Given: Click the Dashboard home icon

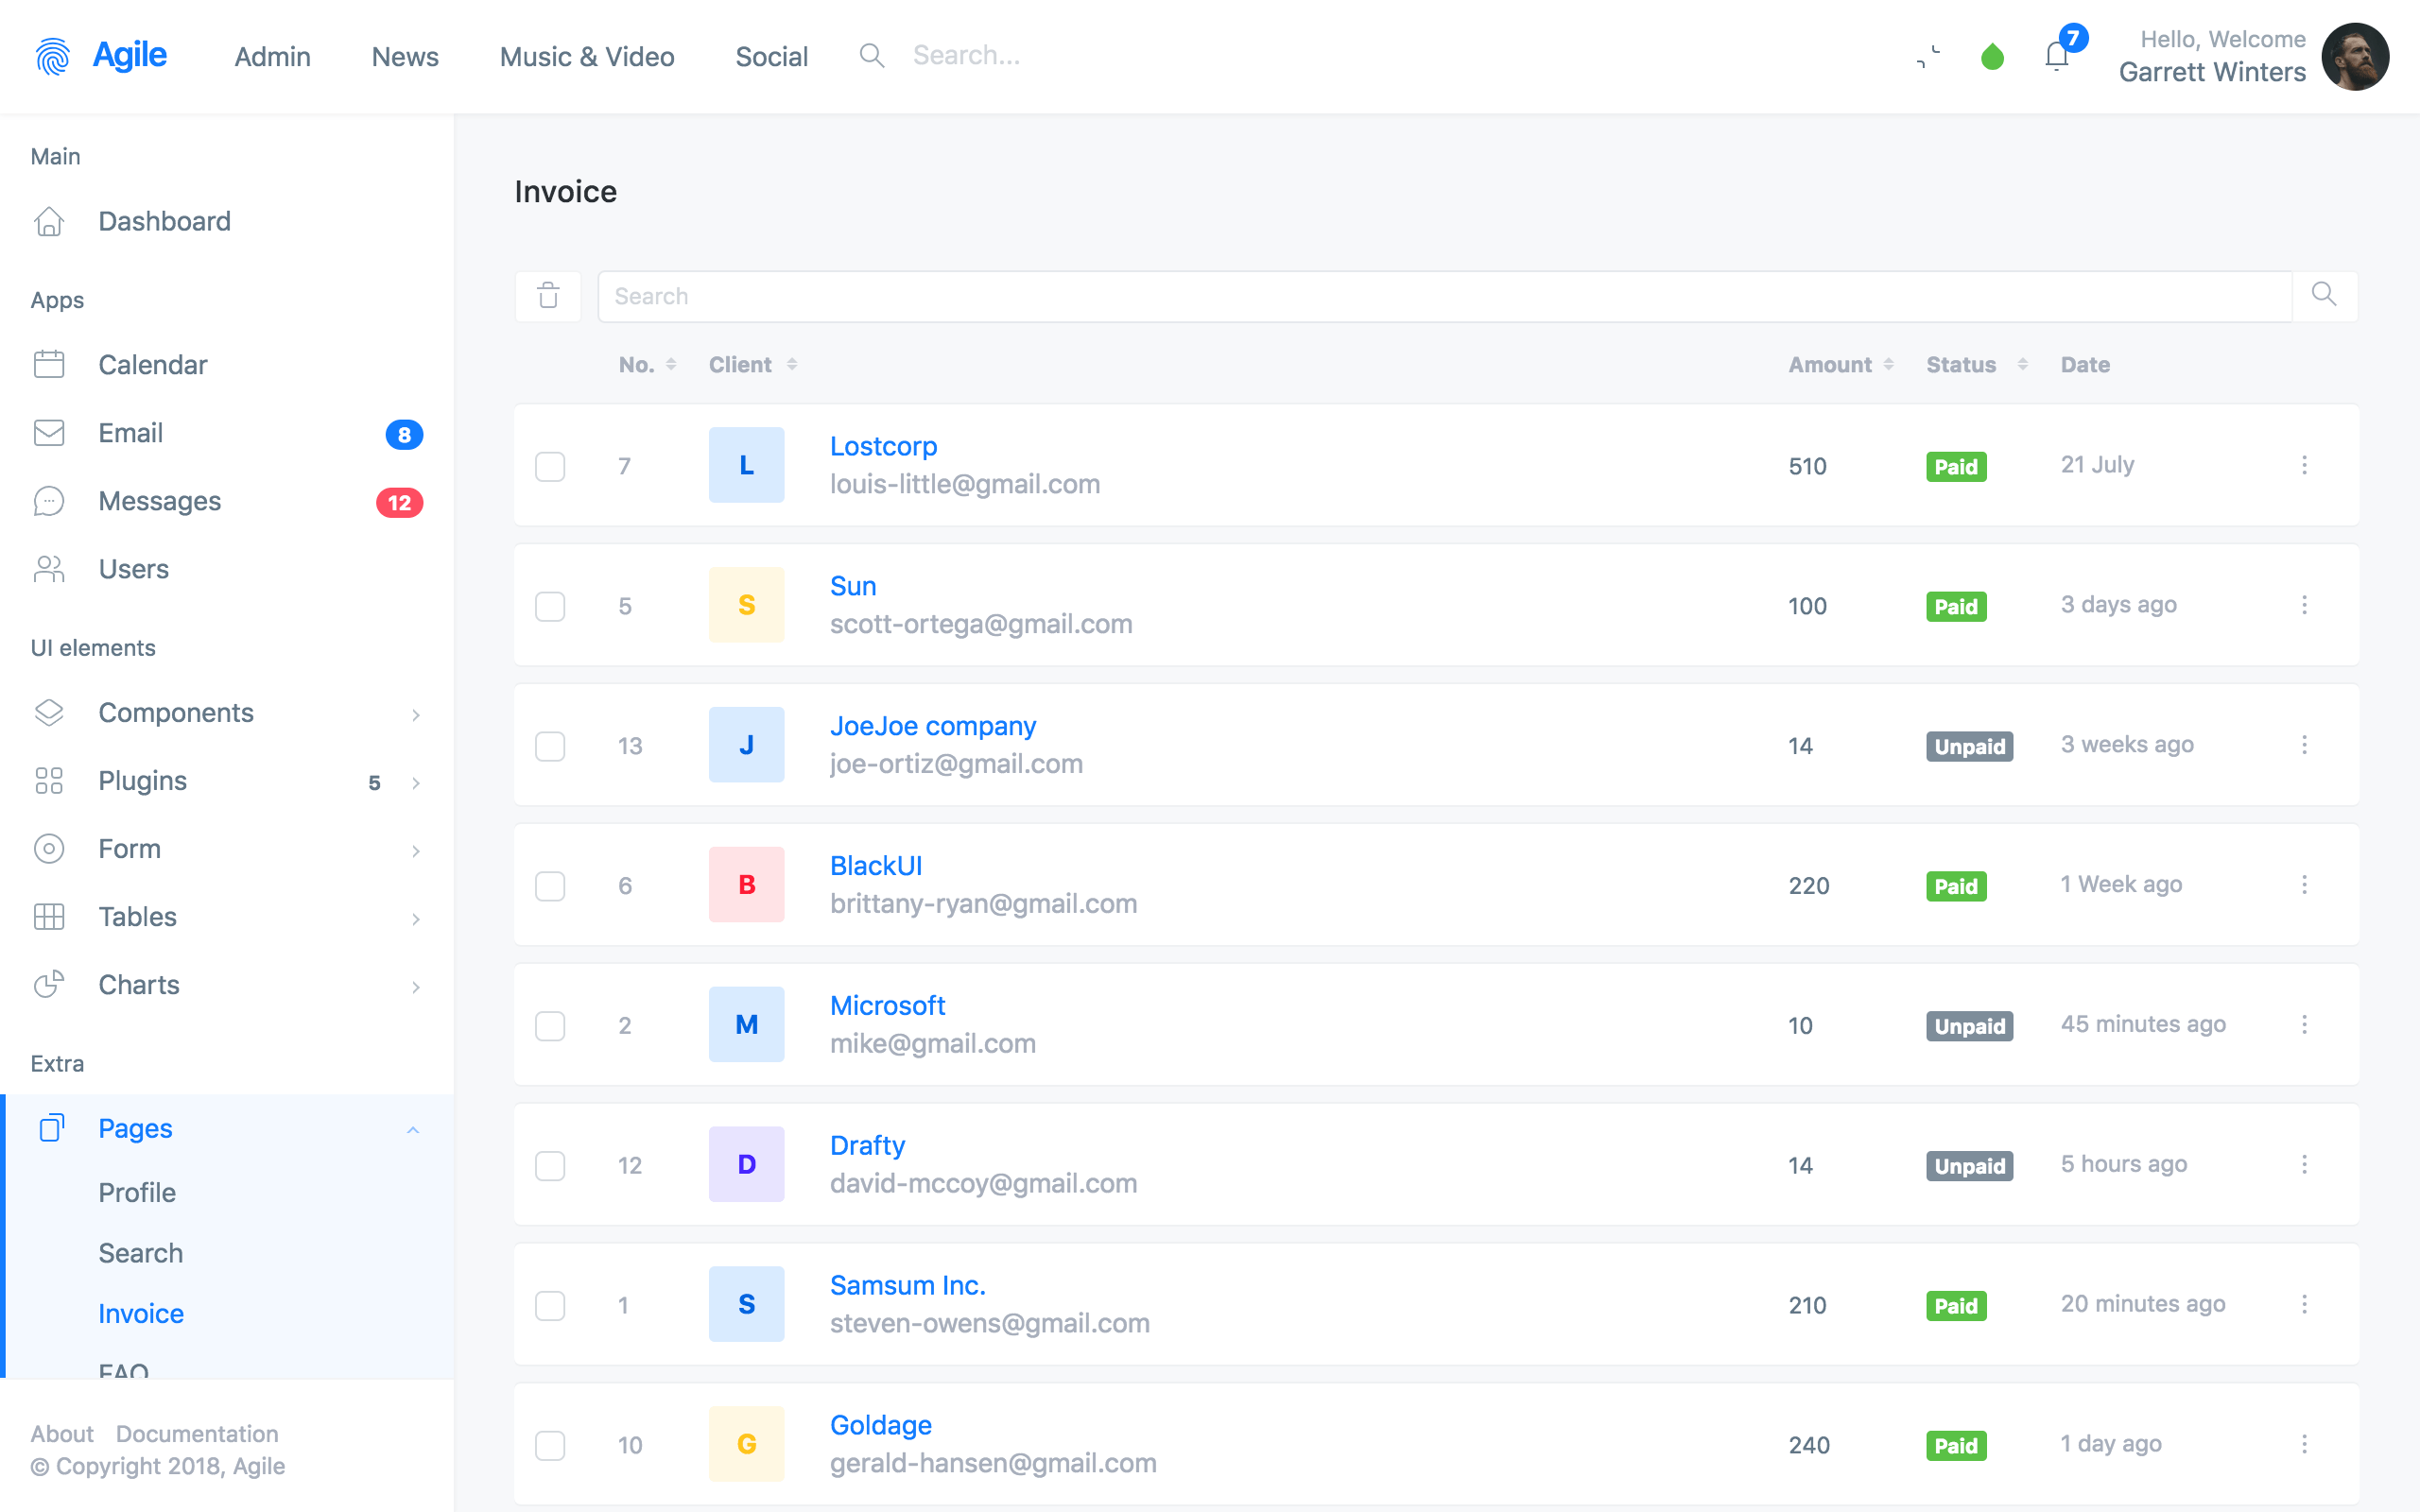Looking at the screenshot, I should (x=49, y=221).
